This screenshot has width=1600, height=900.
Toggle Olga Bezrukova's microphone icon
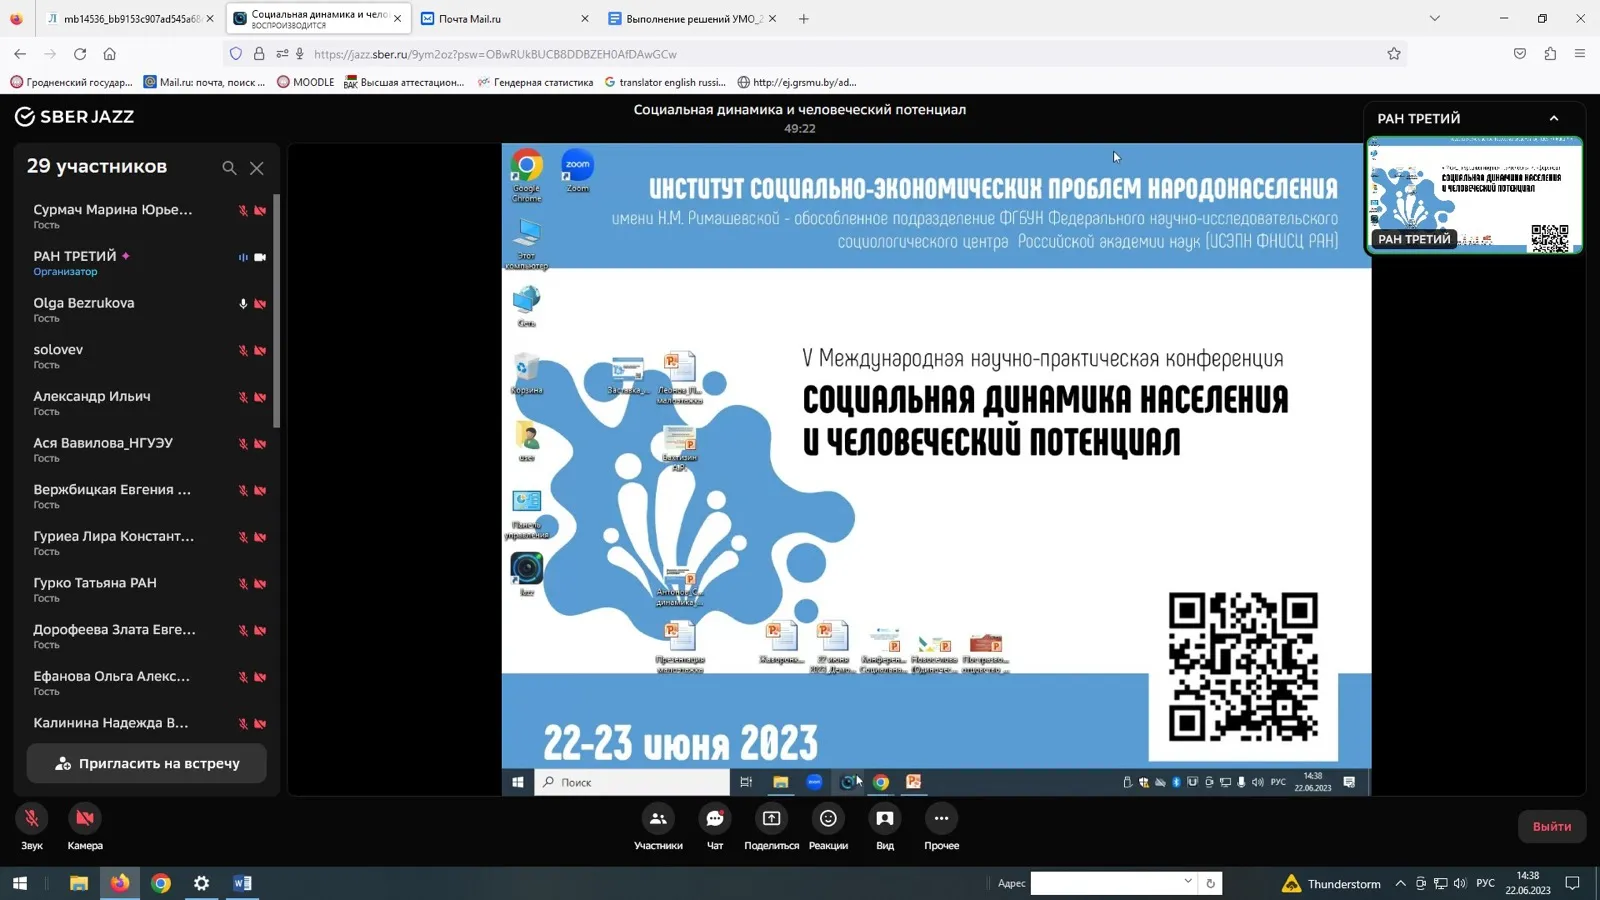click(x=243, y=304)
